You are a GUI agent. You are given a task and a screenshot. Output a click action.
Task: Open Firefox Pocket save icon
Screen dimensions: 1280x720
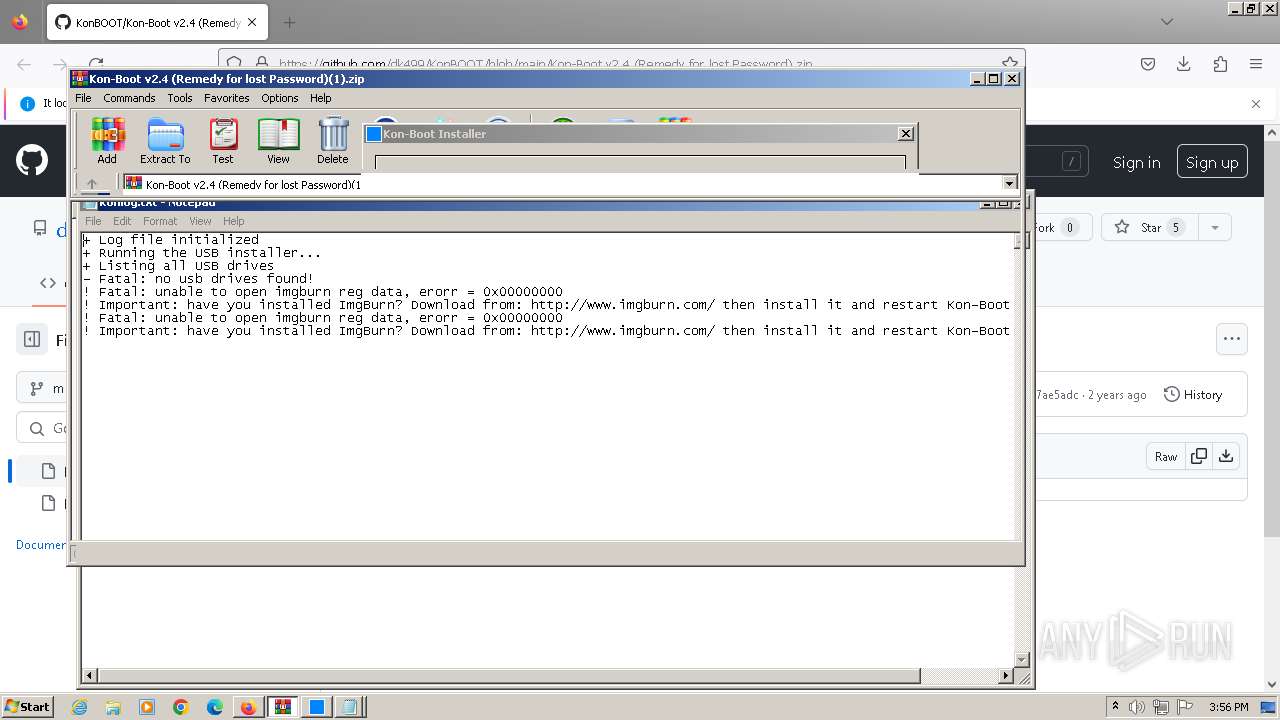[x=1148, y=64]
